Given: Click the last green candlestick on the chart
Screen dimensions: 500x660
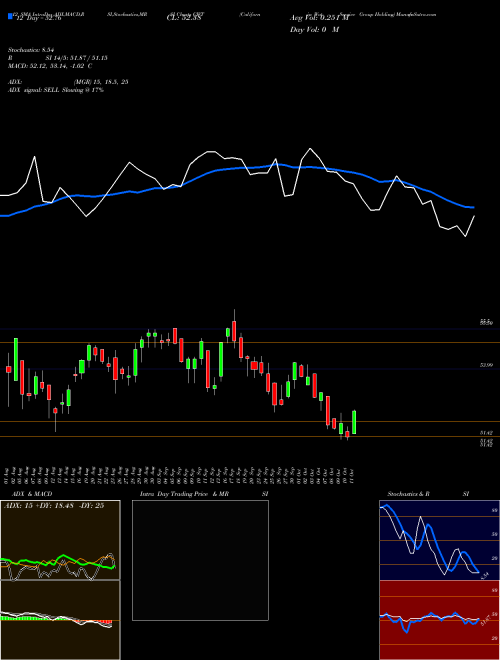Looking at the screenshot, I should [x=354, y=422].
